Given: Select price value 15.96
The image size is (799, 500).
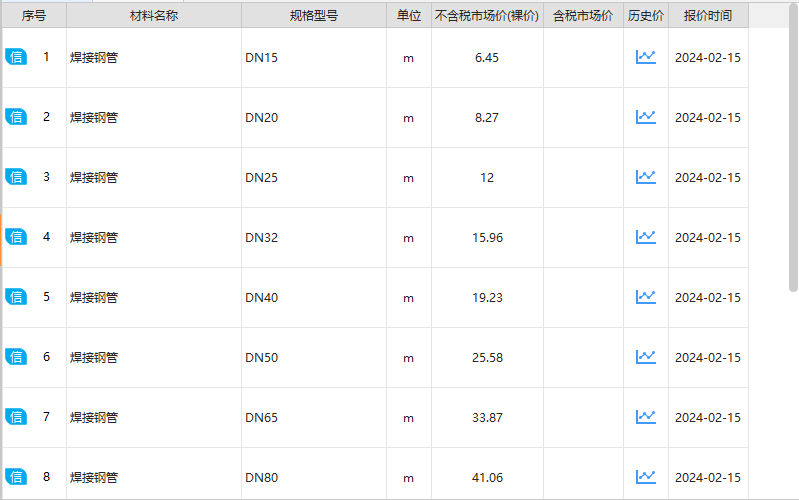Looking at the screenshot, I should (x=487, y=238).
